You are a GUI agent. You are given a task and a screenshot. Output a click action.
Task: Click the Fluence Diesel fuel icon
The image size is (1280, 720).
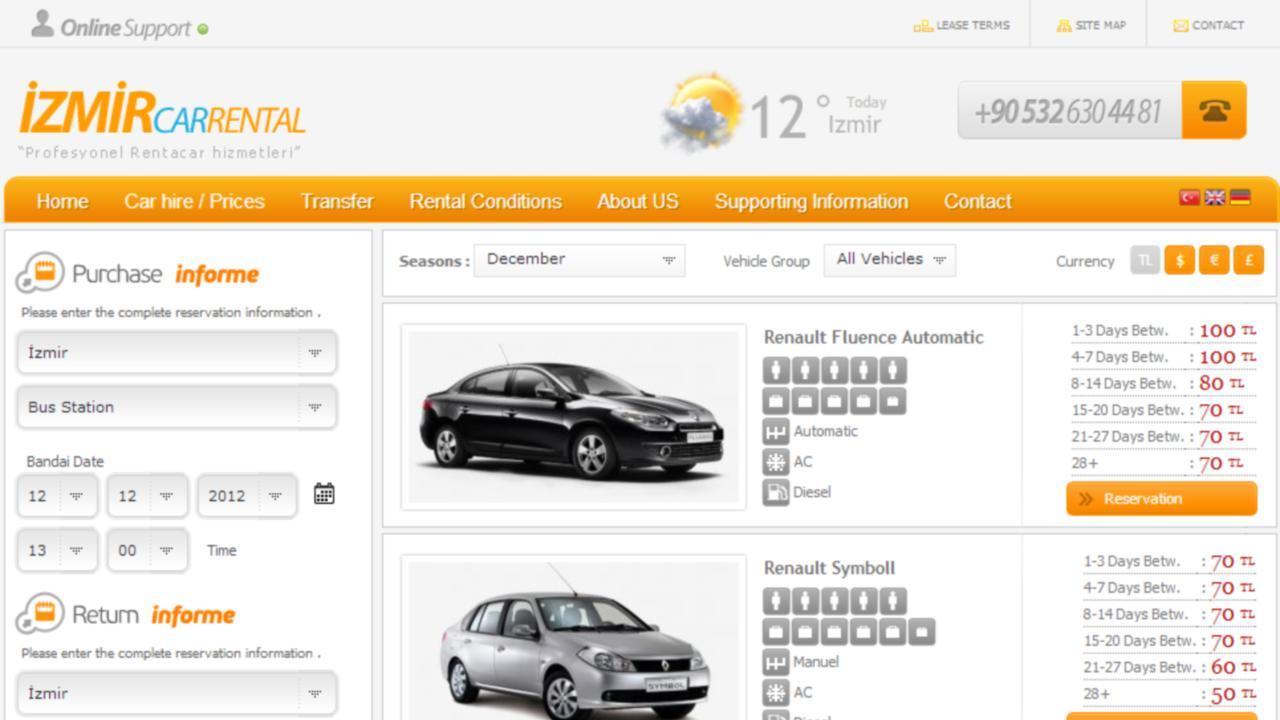click(x=776, y=492)
